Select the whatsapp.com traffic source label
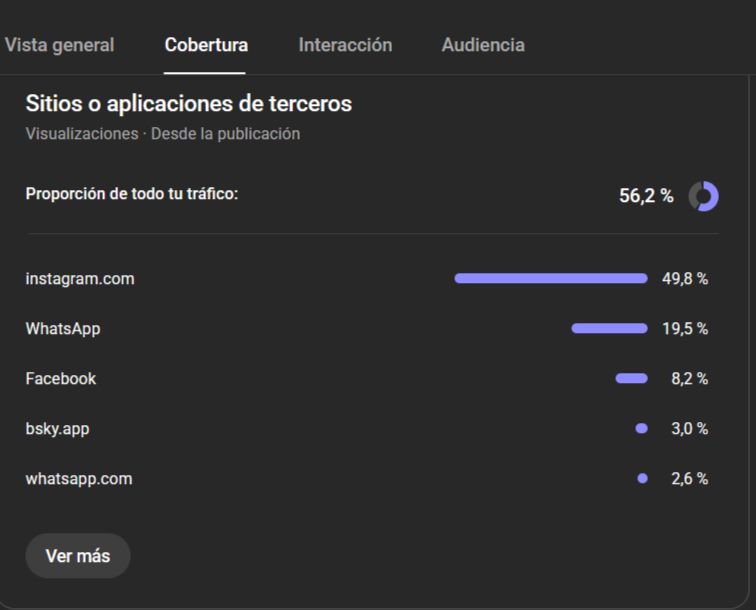Image resolution: width=756 pixels, height=610 pixels. [79, 479]
